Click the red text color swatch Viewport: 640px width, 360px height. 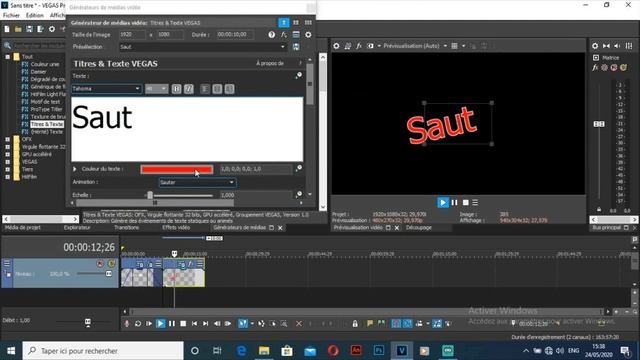point(177,169)
